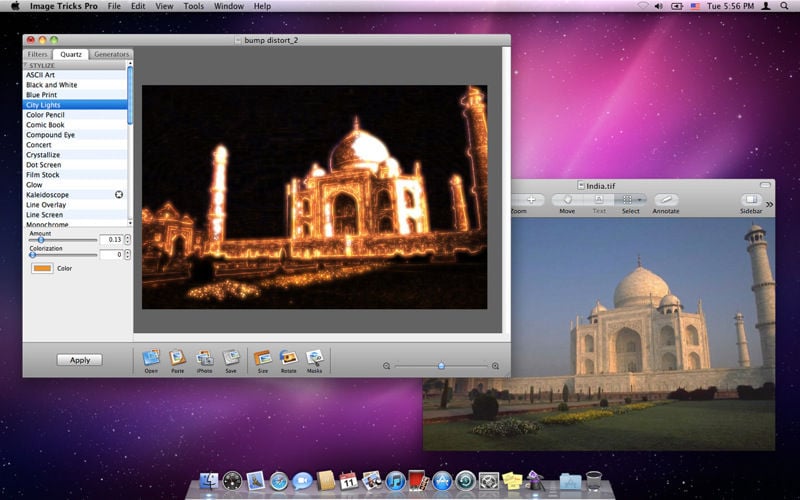800x500 pixels.
Task: Select the Color Pencil filter
Action: click(x=75, y=115)
